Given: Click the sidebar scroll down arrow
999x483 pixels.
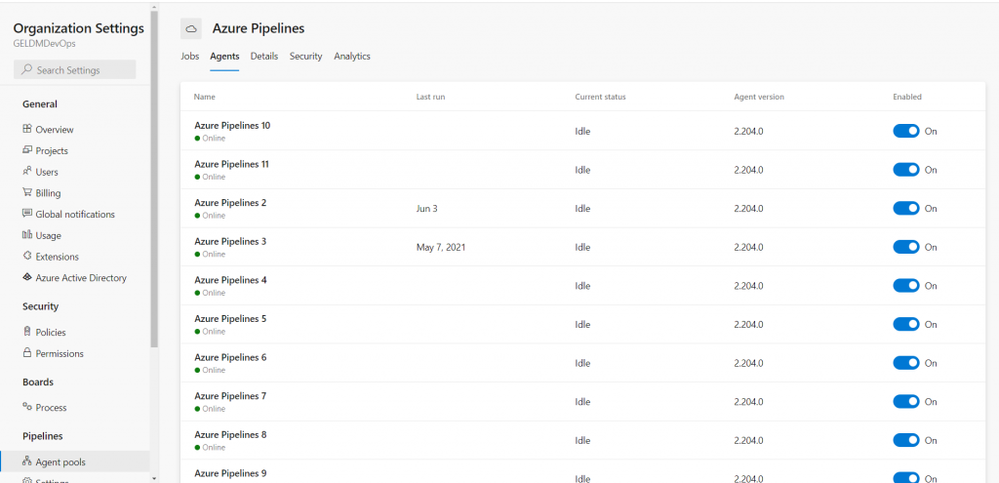Looking at the screenshot, I should [154, 478].
